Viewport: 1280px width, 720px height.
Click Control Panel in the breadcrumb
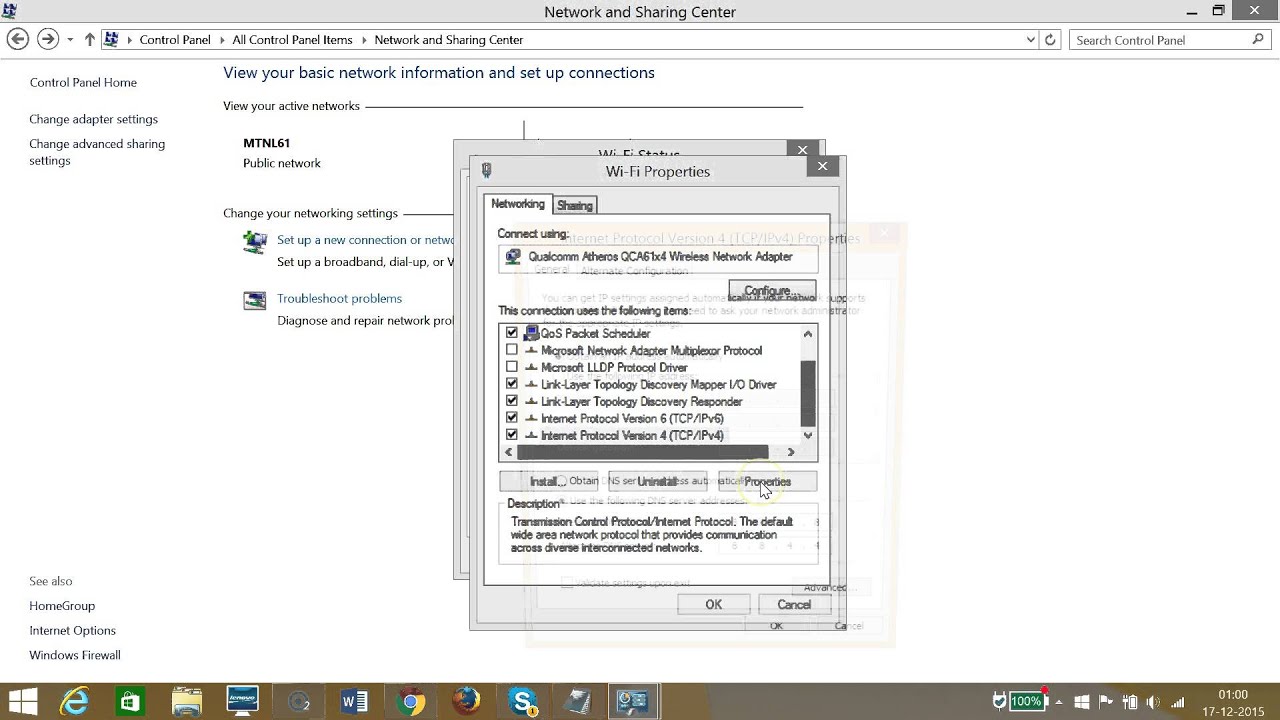[x=175, y=40]
